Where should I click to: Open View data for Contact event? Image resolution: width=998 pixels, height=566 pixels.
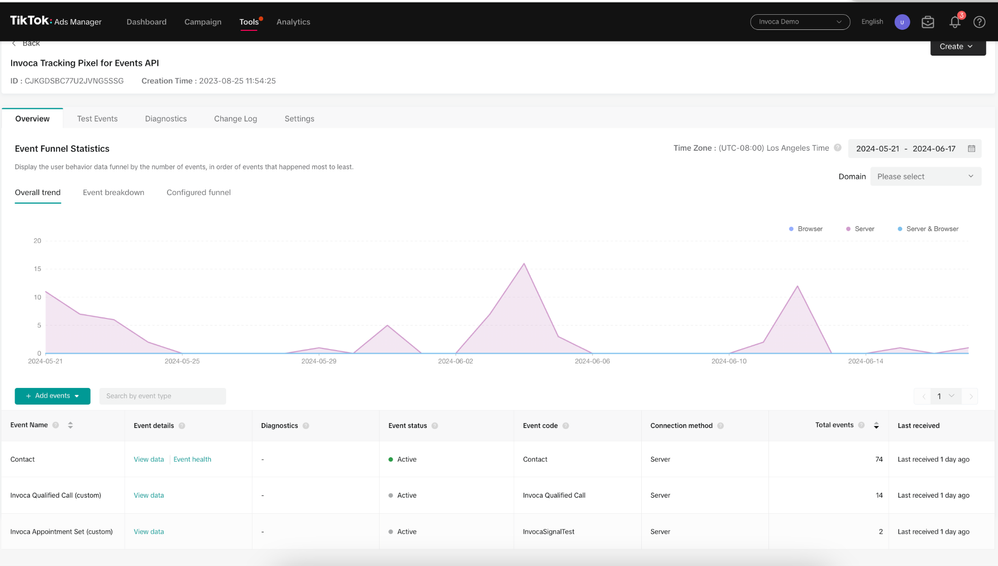point(149,459)
